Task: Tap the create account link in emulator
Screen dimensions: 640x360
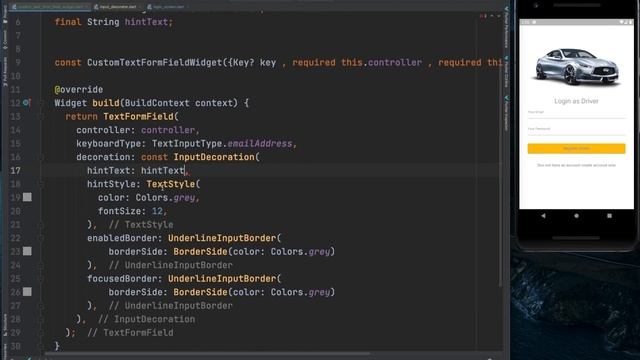Action: click(576, 165)
